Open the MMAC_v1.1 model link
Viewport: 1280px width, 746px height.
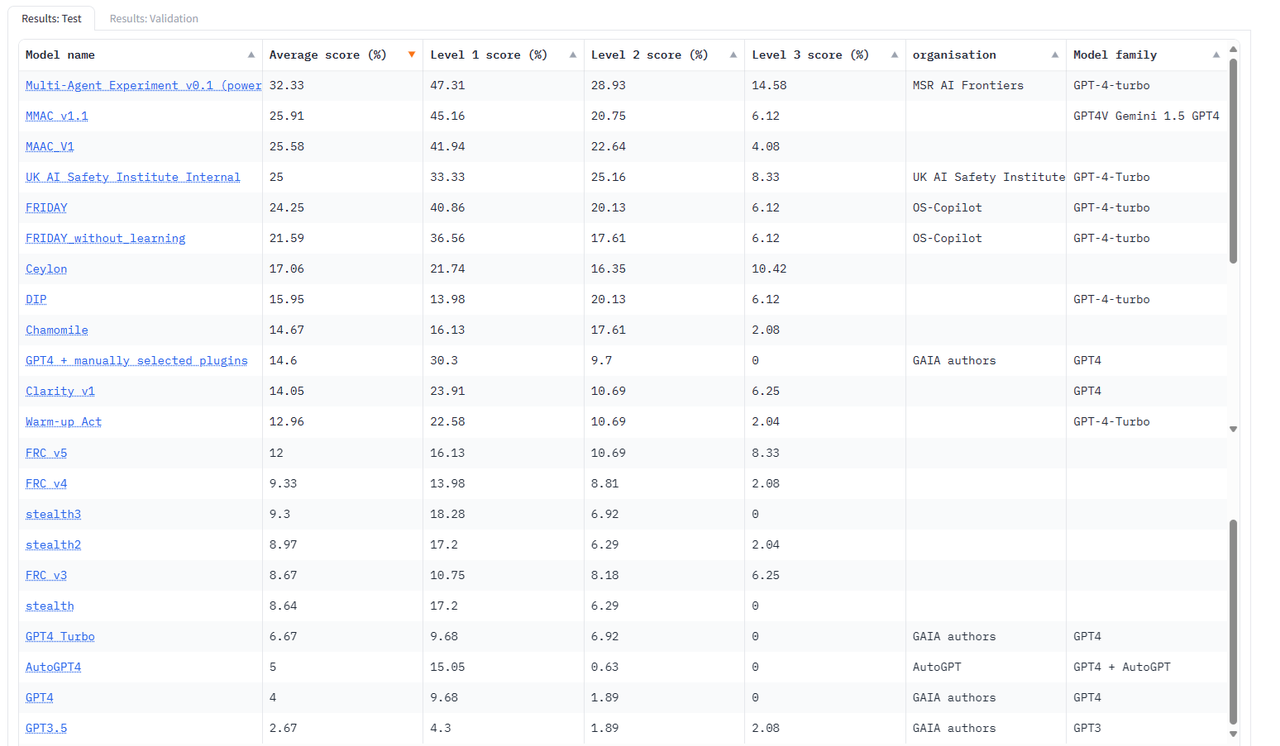point(57,116)
